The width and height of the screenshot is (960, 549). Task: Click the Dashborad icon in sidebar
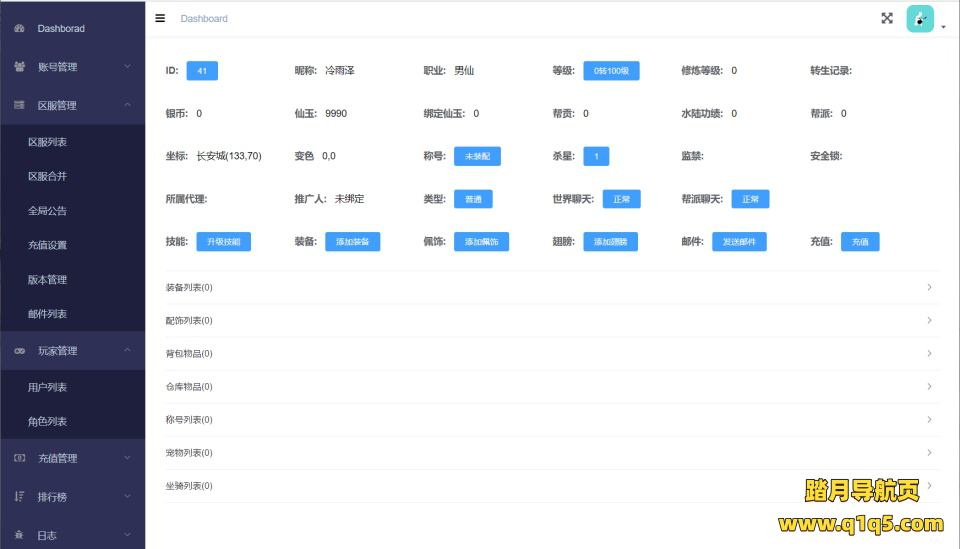tap(20, 28)
